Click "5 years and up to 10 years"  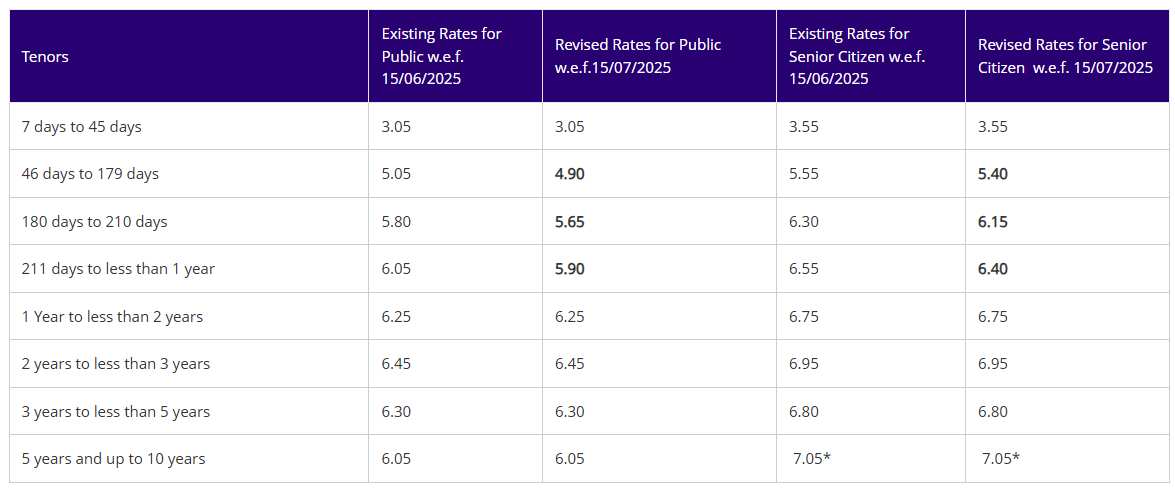[113, 459]
